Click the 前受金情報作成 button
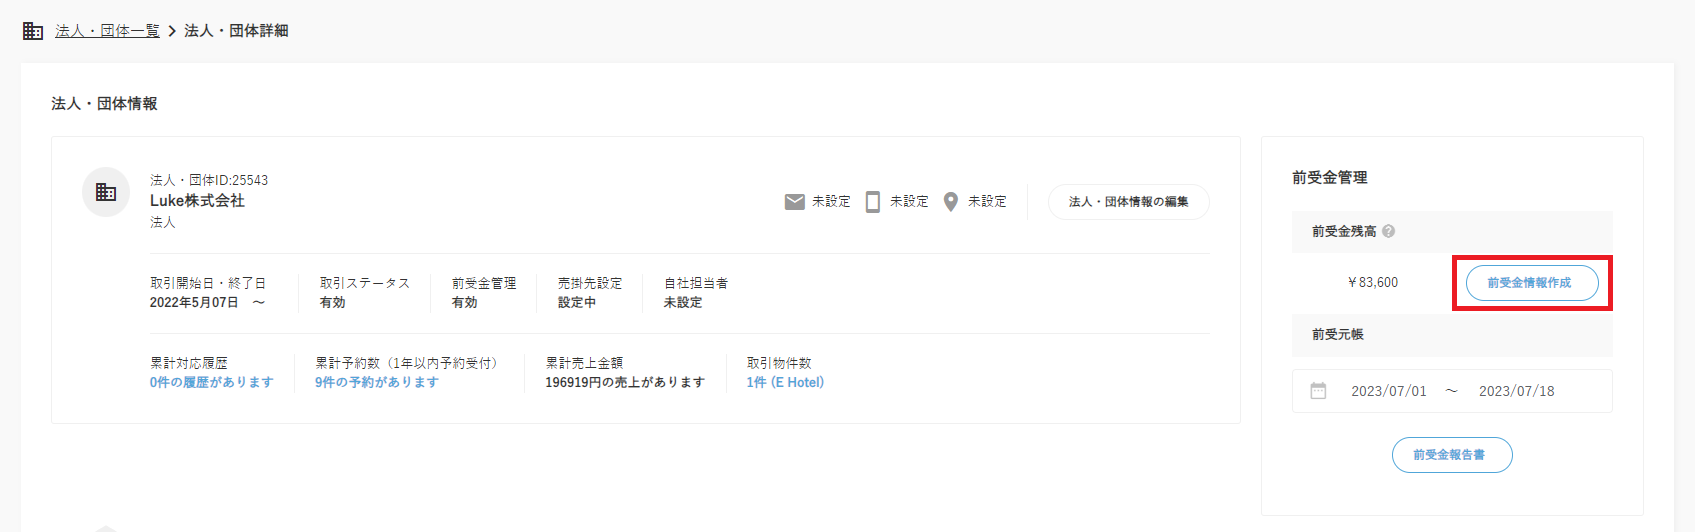Image resolution: width=1695 pixels, height=532 pixels. pos(1528,283)
